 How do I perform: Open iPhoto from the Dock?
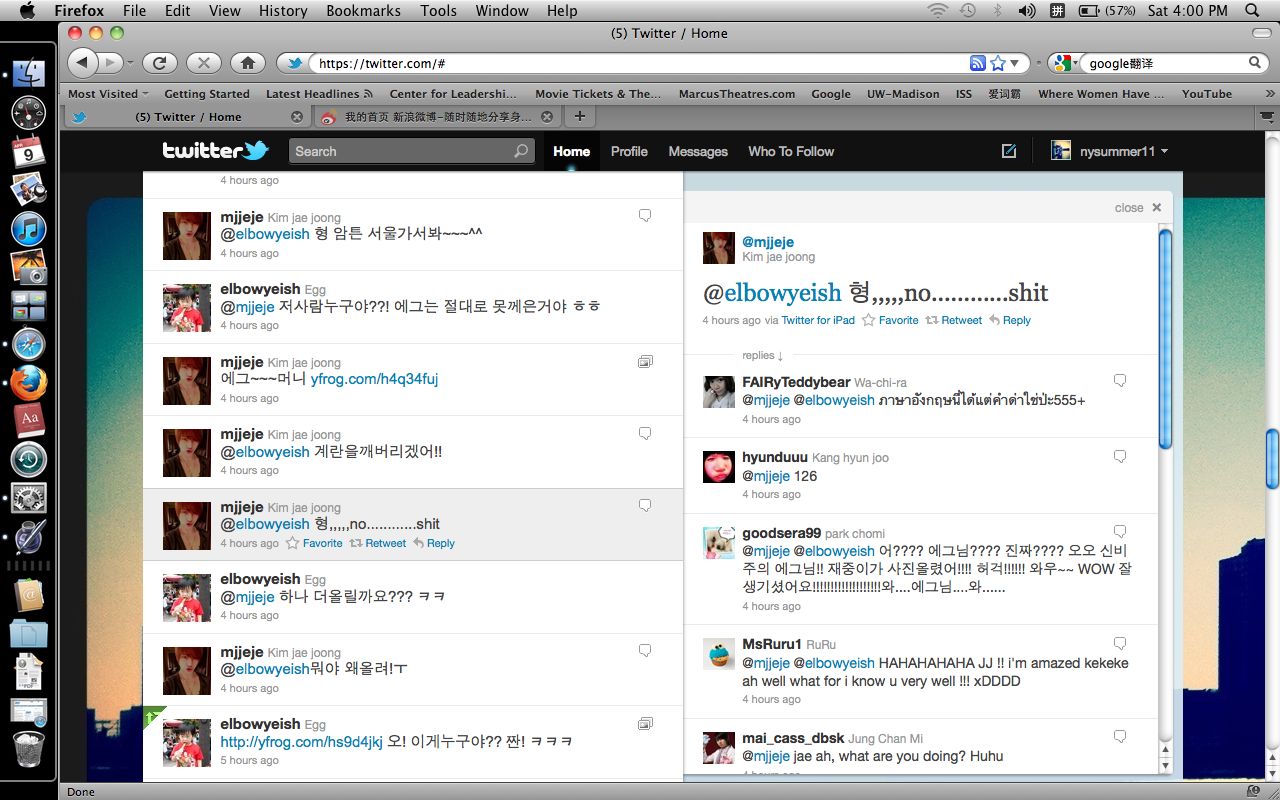click(x=29, y=267)
